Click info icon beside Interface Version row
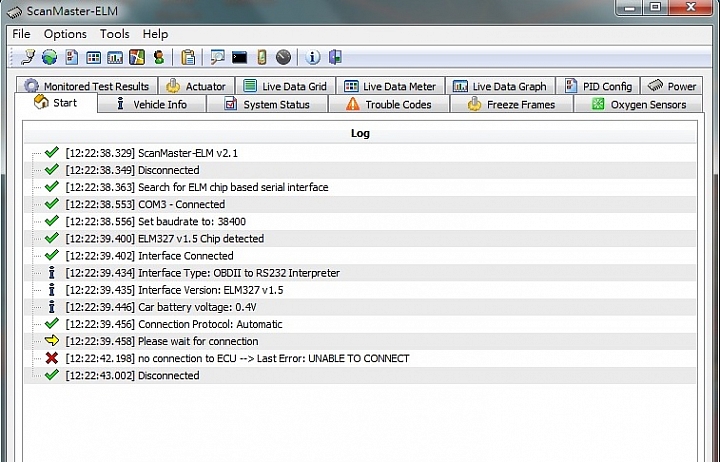This screenshot has width=720, height=462. point(51,290)
